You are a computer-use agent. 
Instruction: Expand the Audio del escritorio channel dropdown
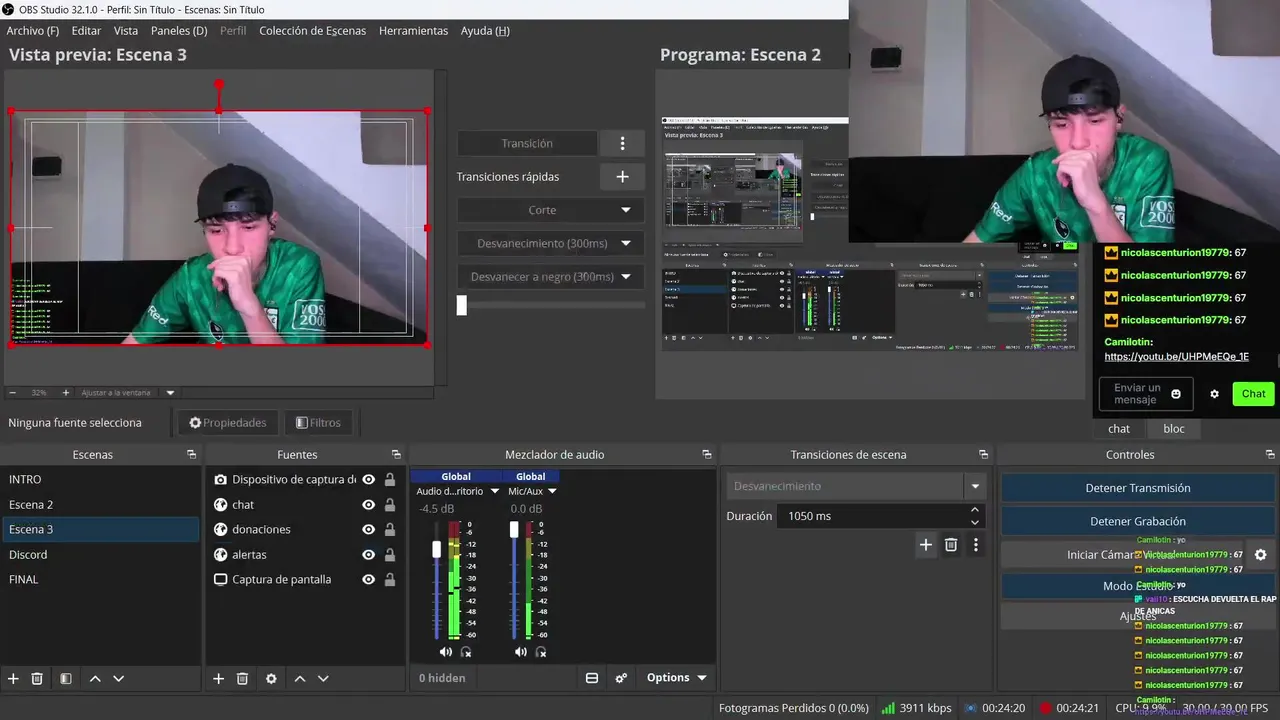pyautogui.click(x=494, y=491)
